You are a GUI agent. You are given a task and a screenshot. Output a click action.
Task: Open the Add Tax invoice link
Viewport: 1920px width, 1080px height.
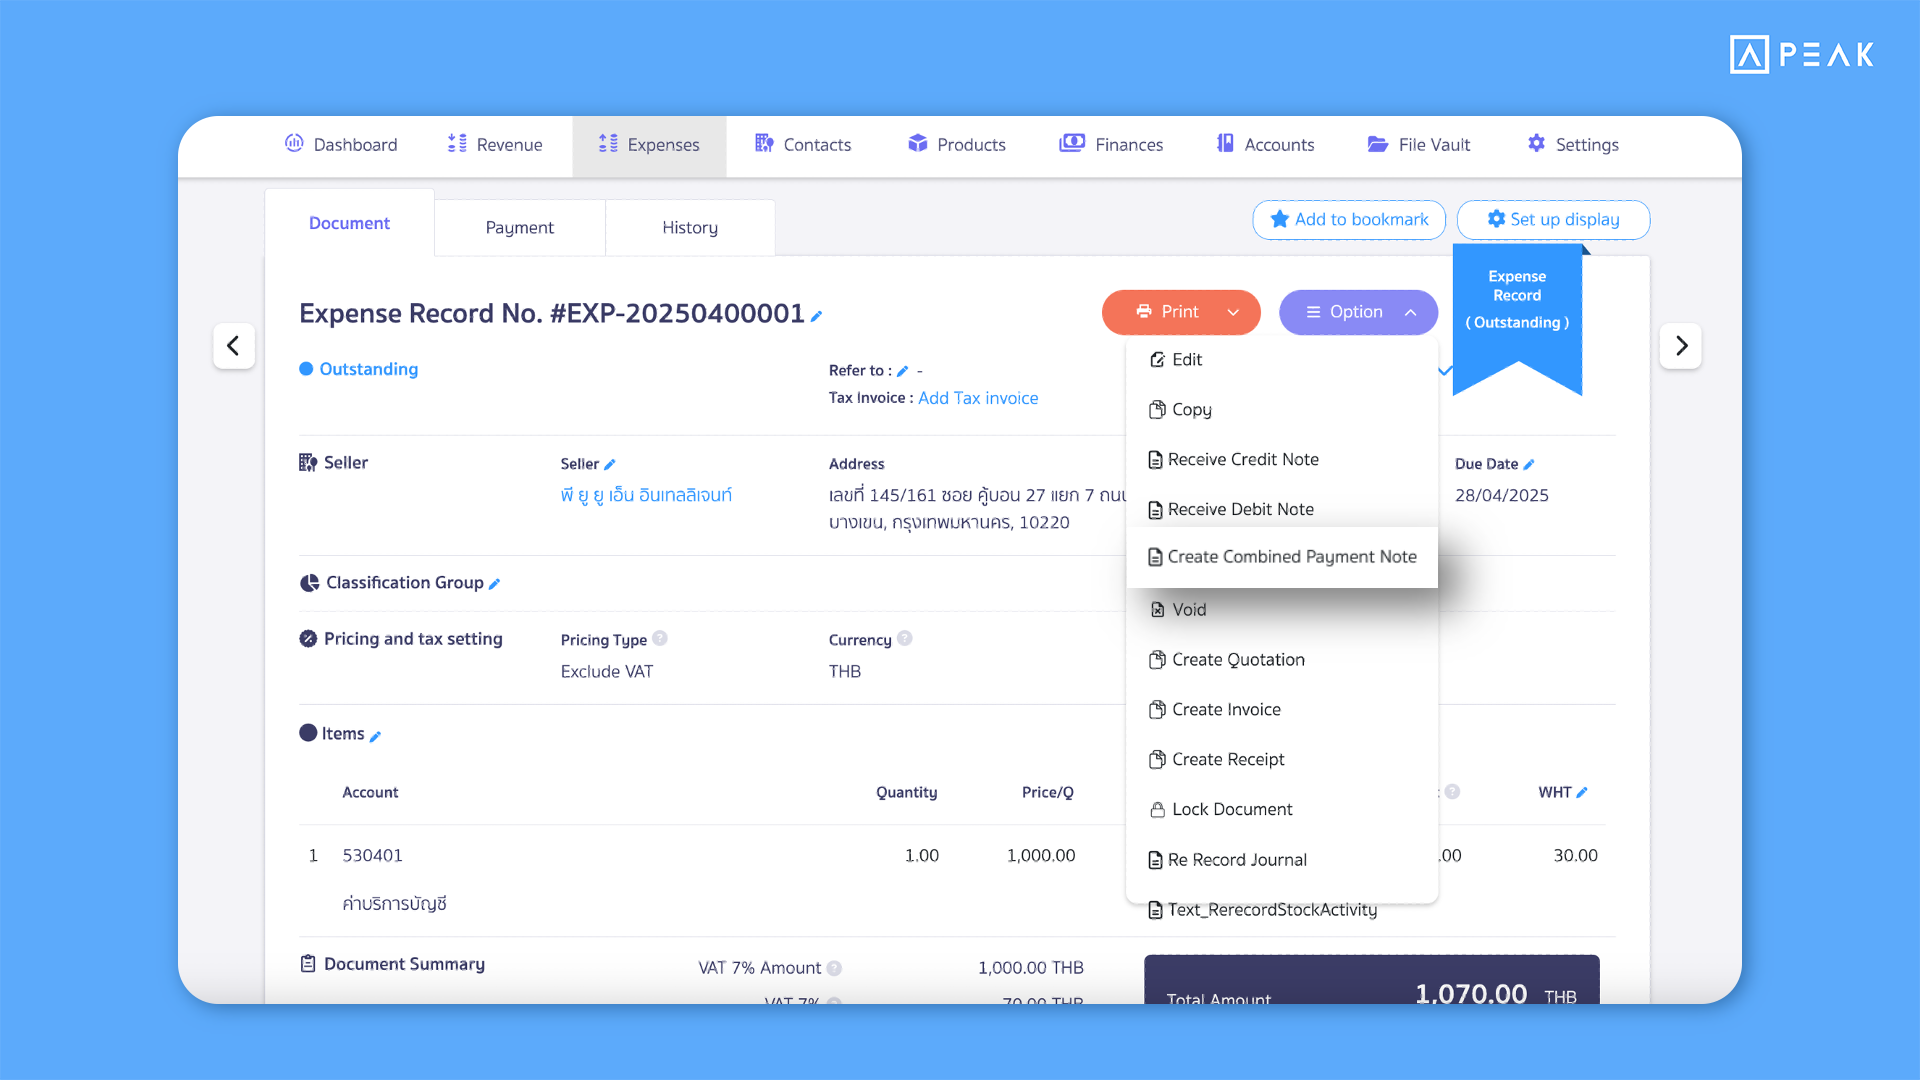click(978, 397)
